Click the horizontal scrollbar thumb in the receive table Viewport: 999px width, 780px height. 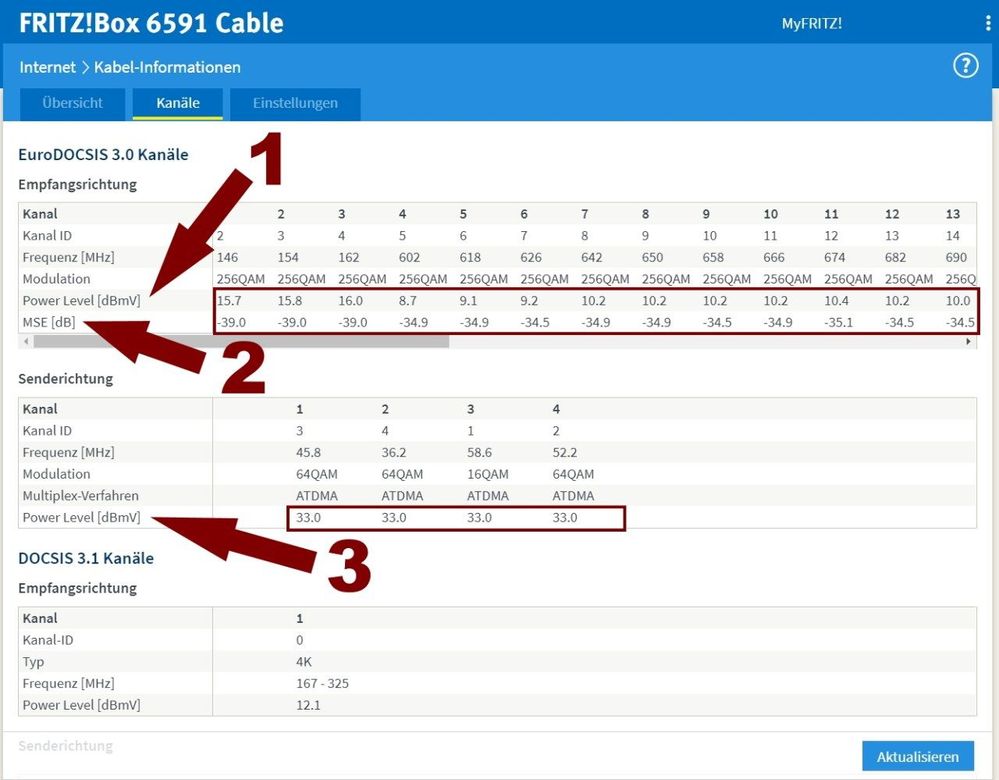[x=241, y=342]
